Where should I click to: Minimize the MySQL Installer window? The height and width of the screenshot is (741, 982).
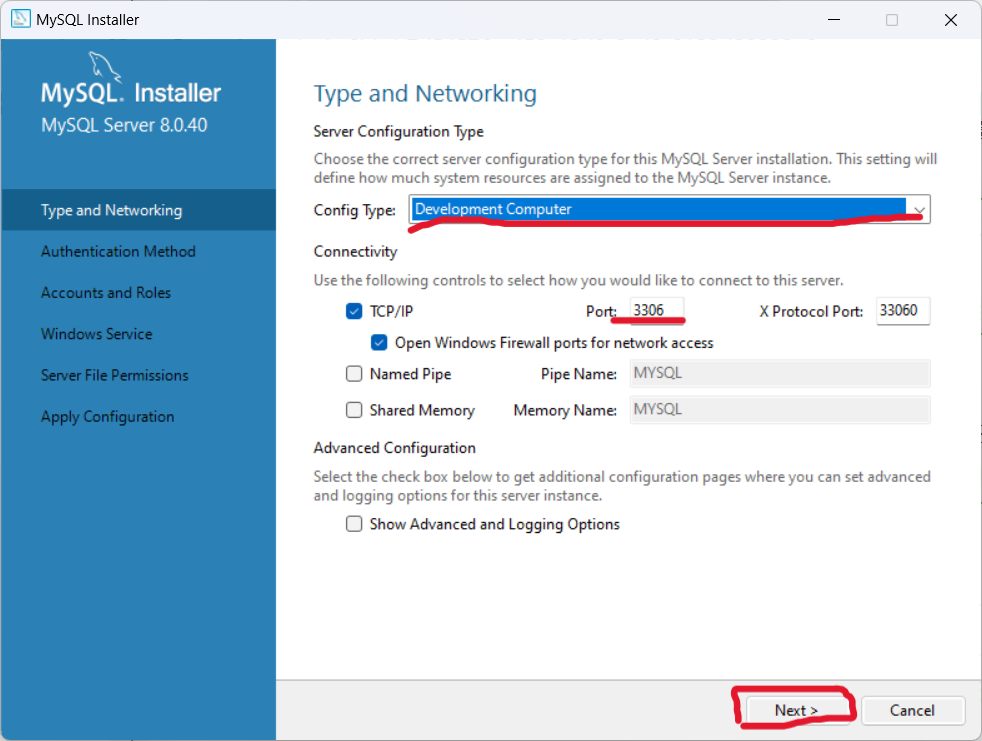coord(834,19)
